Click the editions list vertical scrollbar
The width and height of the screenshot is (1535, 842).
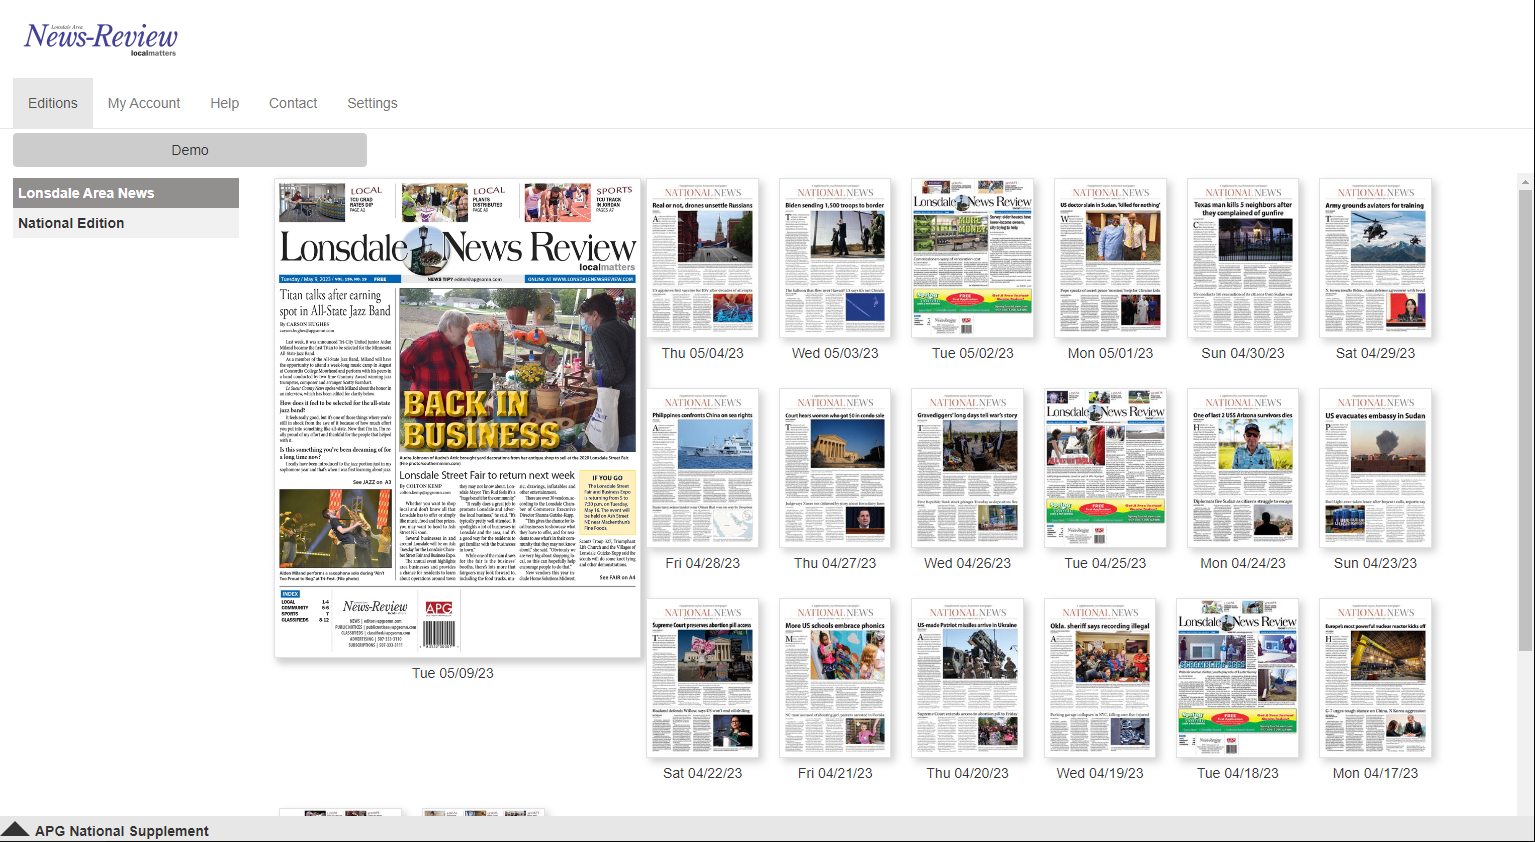tap(1525, 420)
